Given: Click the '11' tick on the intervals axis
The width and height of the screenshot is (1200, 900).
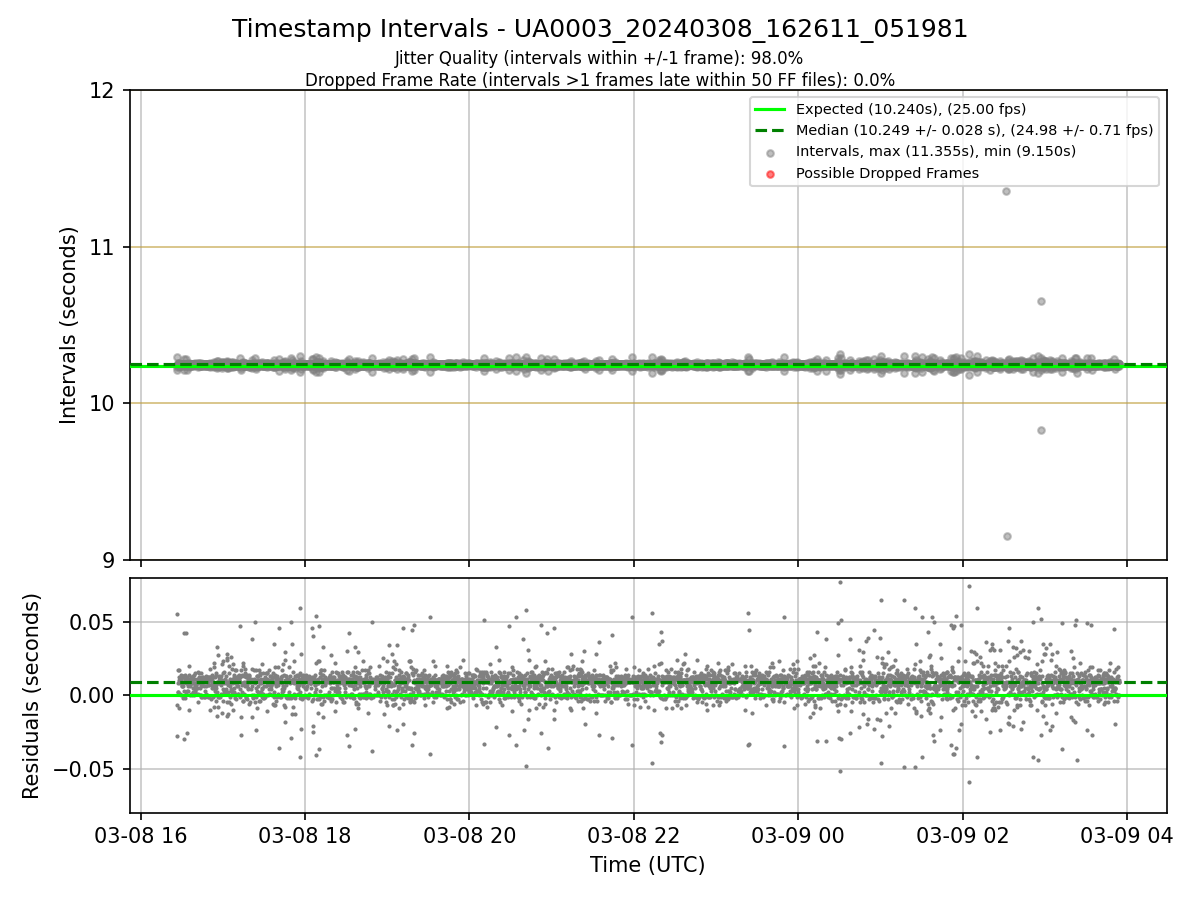Looking at the screenshot, I should (x=105, y=247).
